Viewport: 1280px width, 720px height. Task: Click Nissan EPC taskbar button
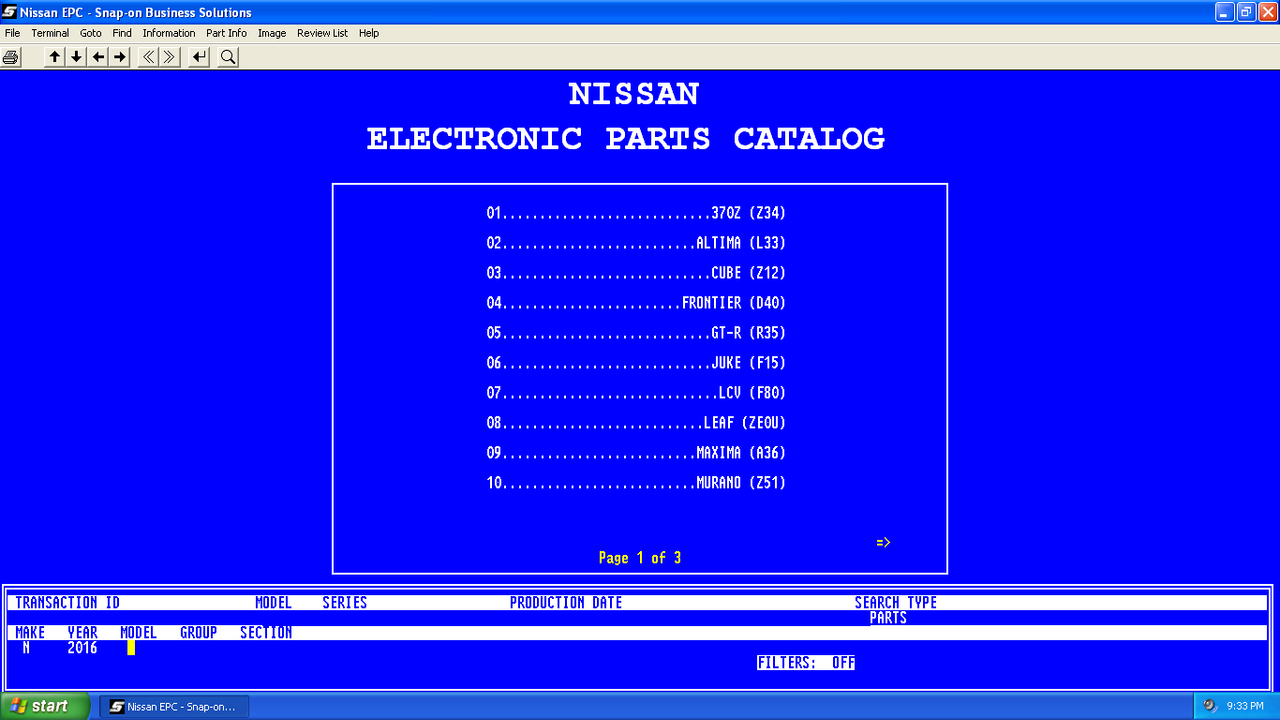[174, 706]
